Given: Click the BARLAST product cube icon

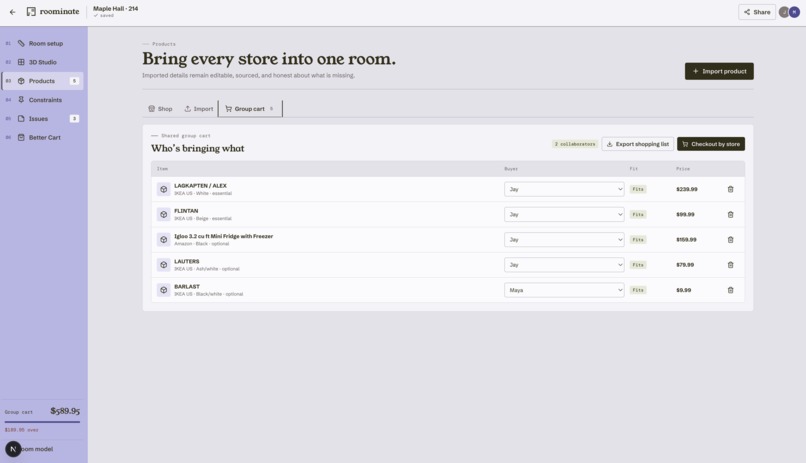Looking at the screenshot, I should click(163, 290).
